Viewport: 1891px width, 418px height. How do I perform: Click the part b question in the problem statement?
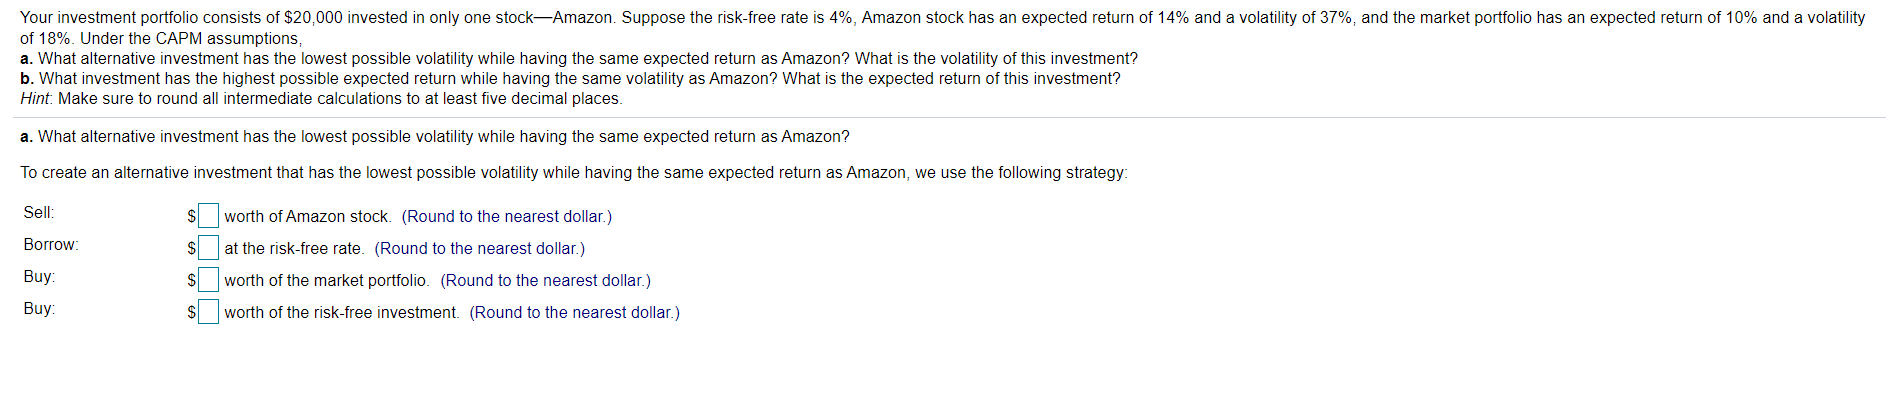570,79
